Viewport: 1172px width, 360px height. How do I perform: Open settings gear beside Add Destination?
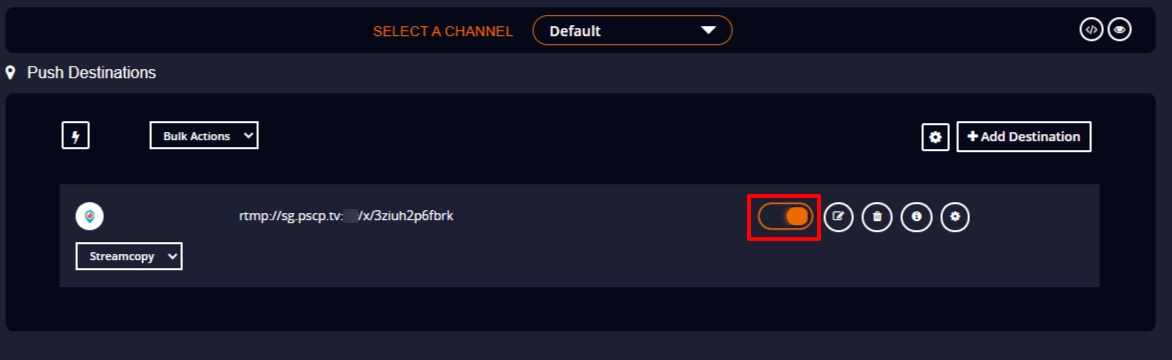point(935,137)
